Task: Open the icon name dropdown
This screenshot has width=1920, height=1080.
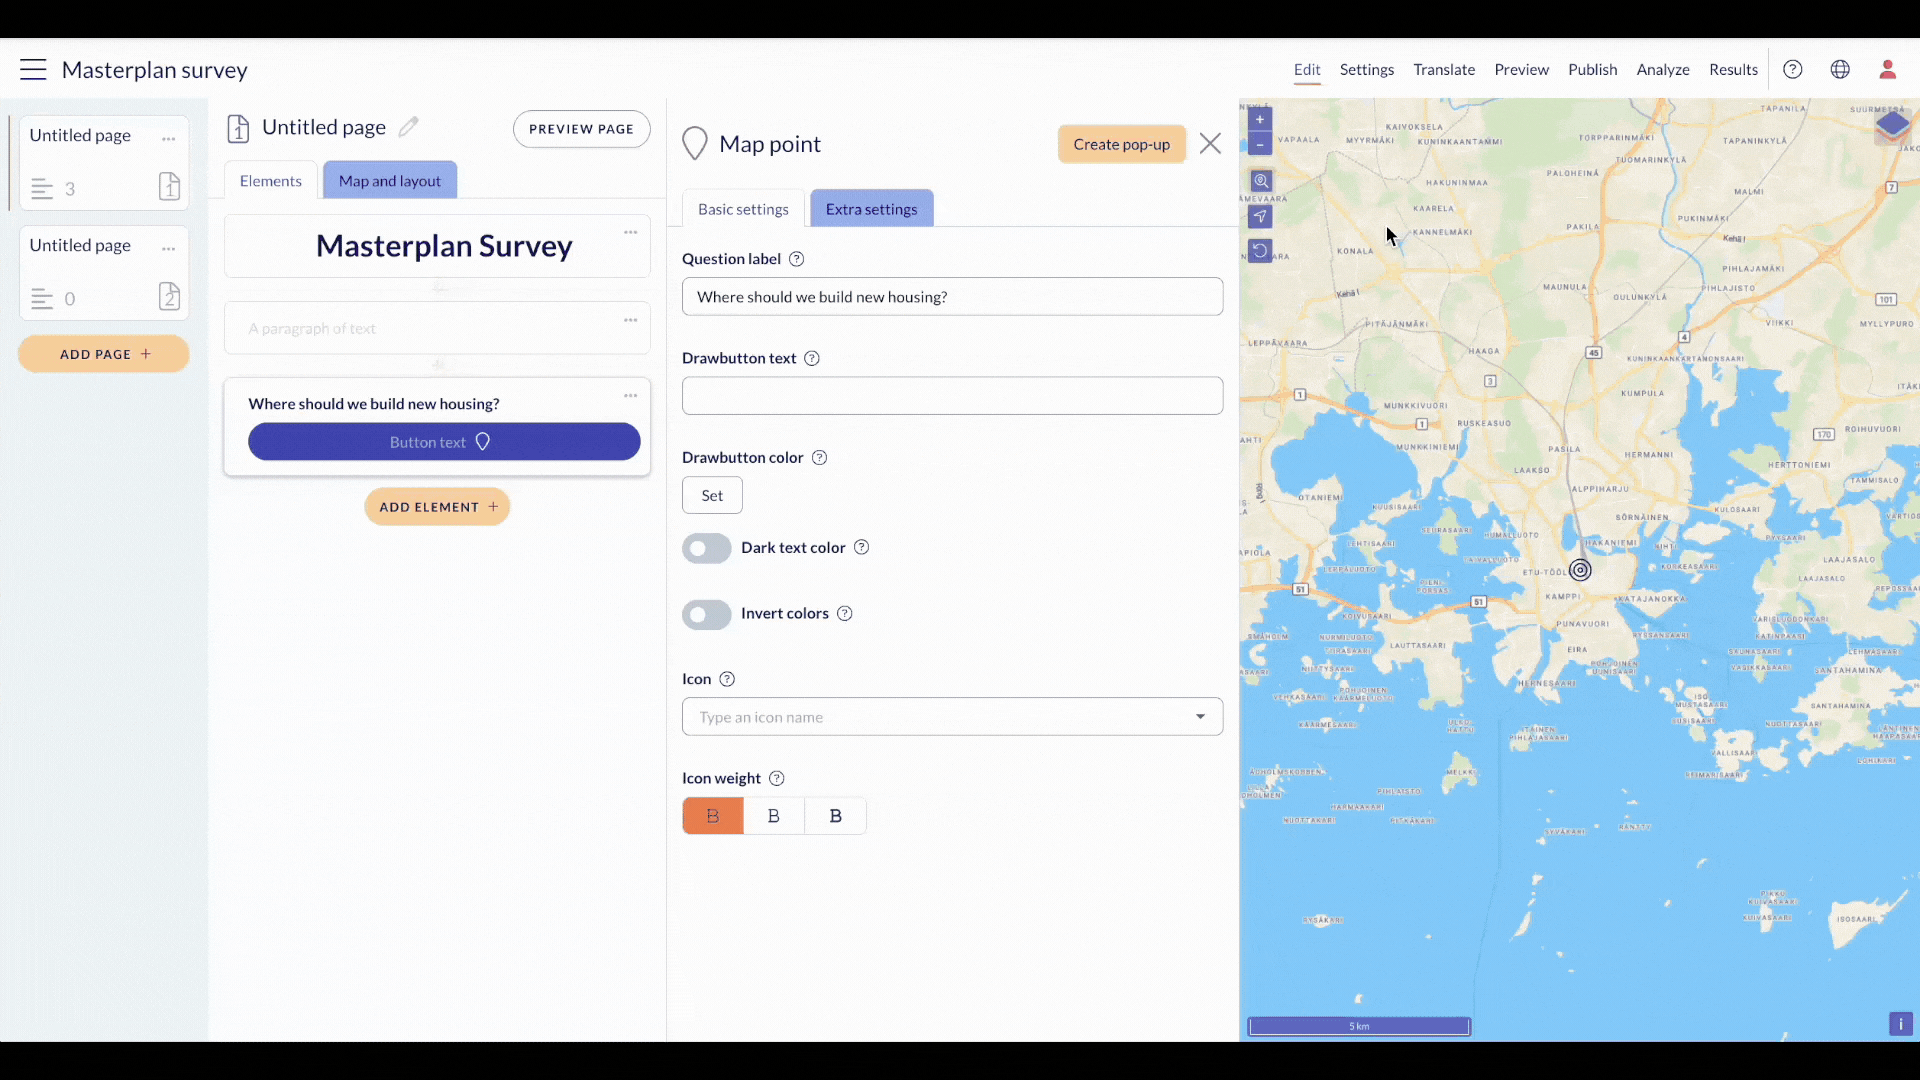Action: pyautogui.click(x=1200, y=716)
